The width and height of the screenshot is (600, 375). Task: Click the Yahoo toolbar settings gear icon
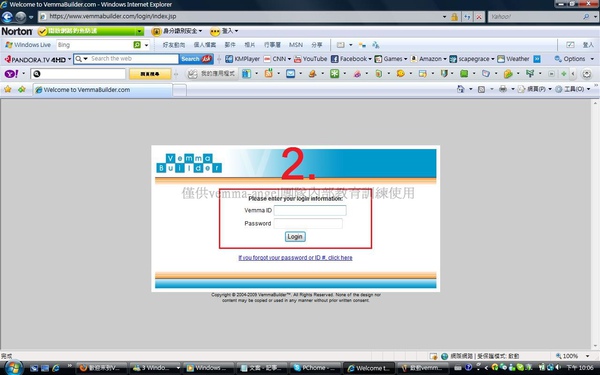[586, 74]
